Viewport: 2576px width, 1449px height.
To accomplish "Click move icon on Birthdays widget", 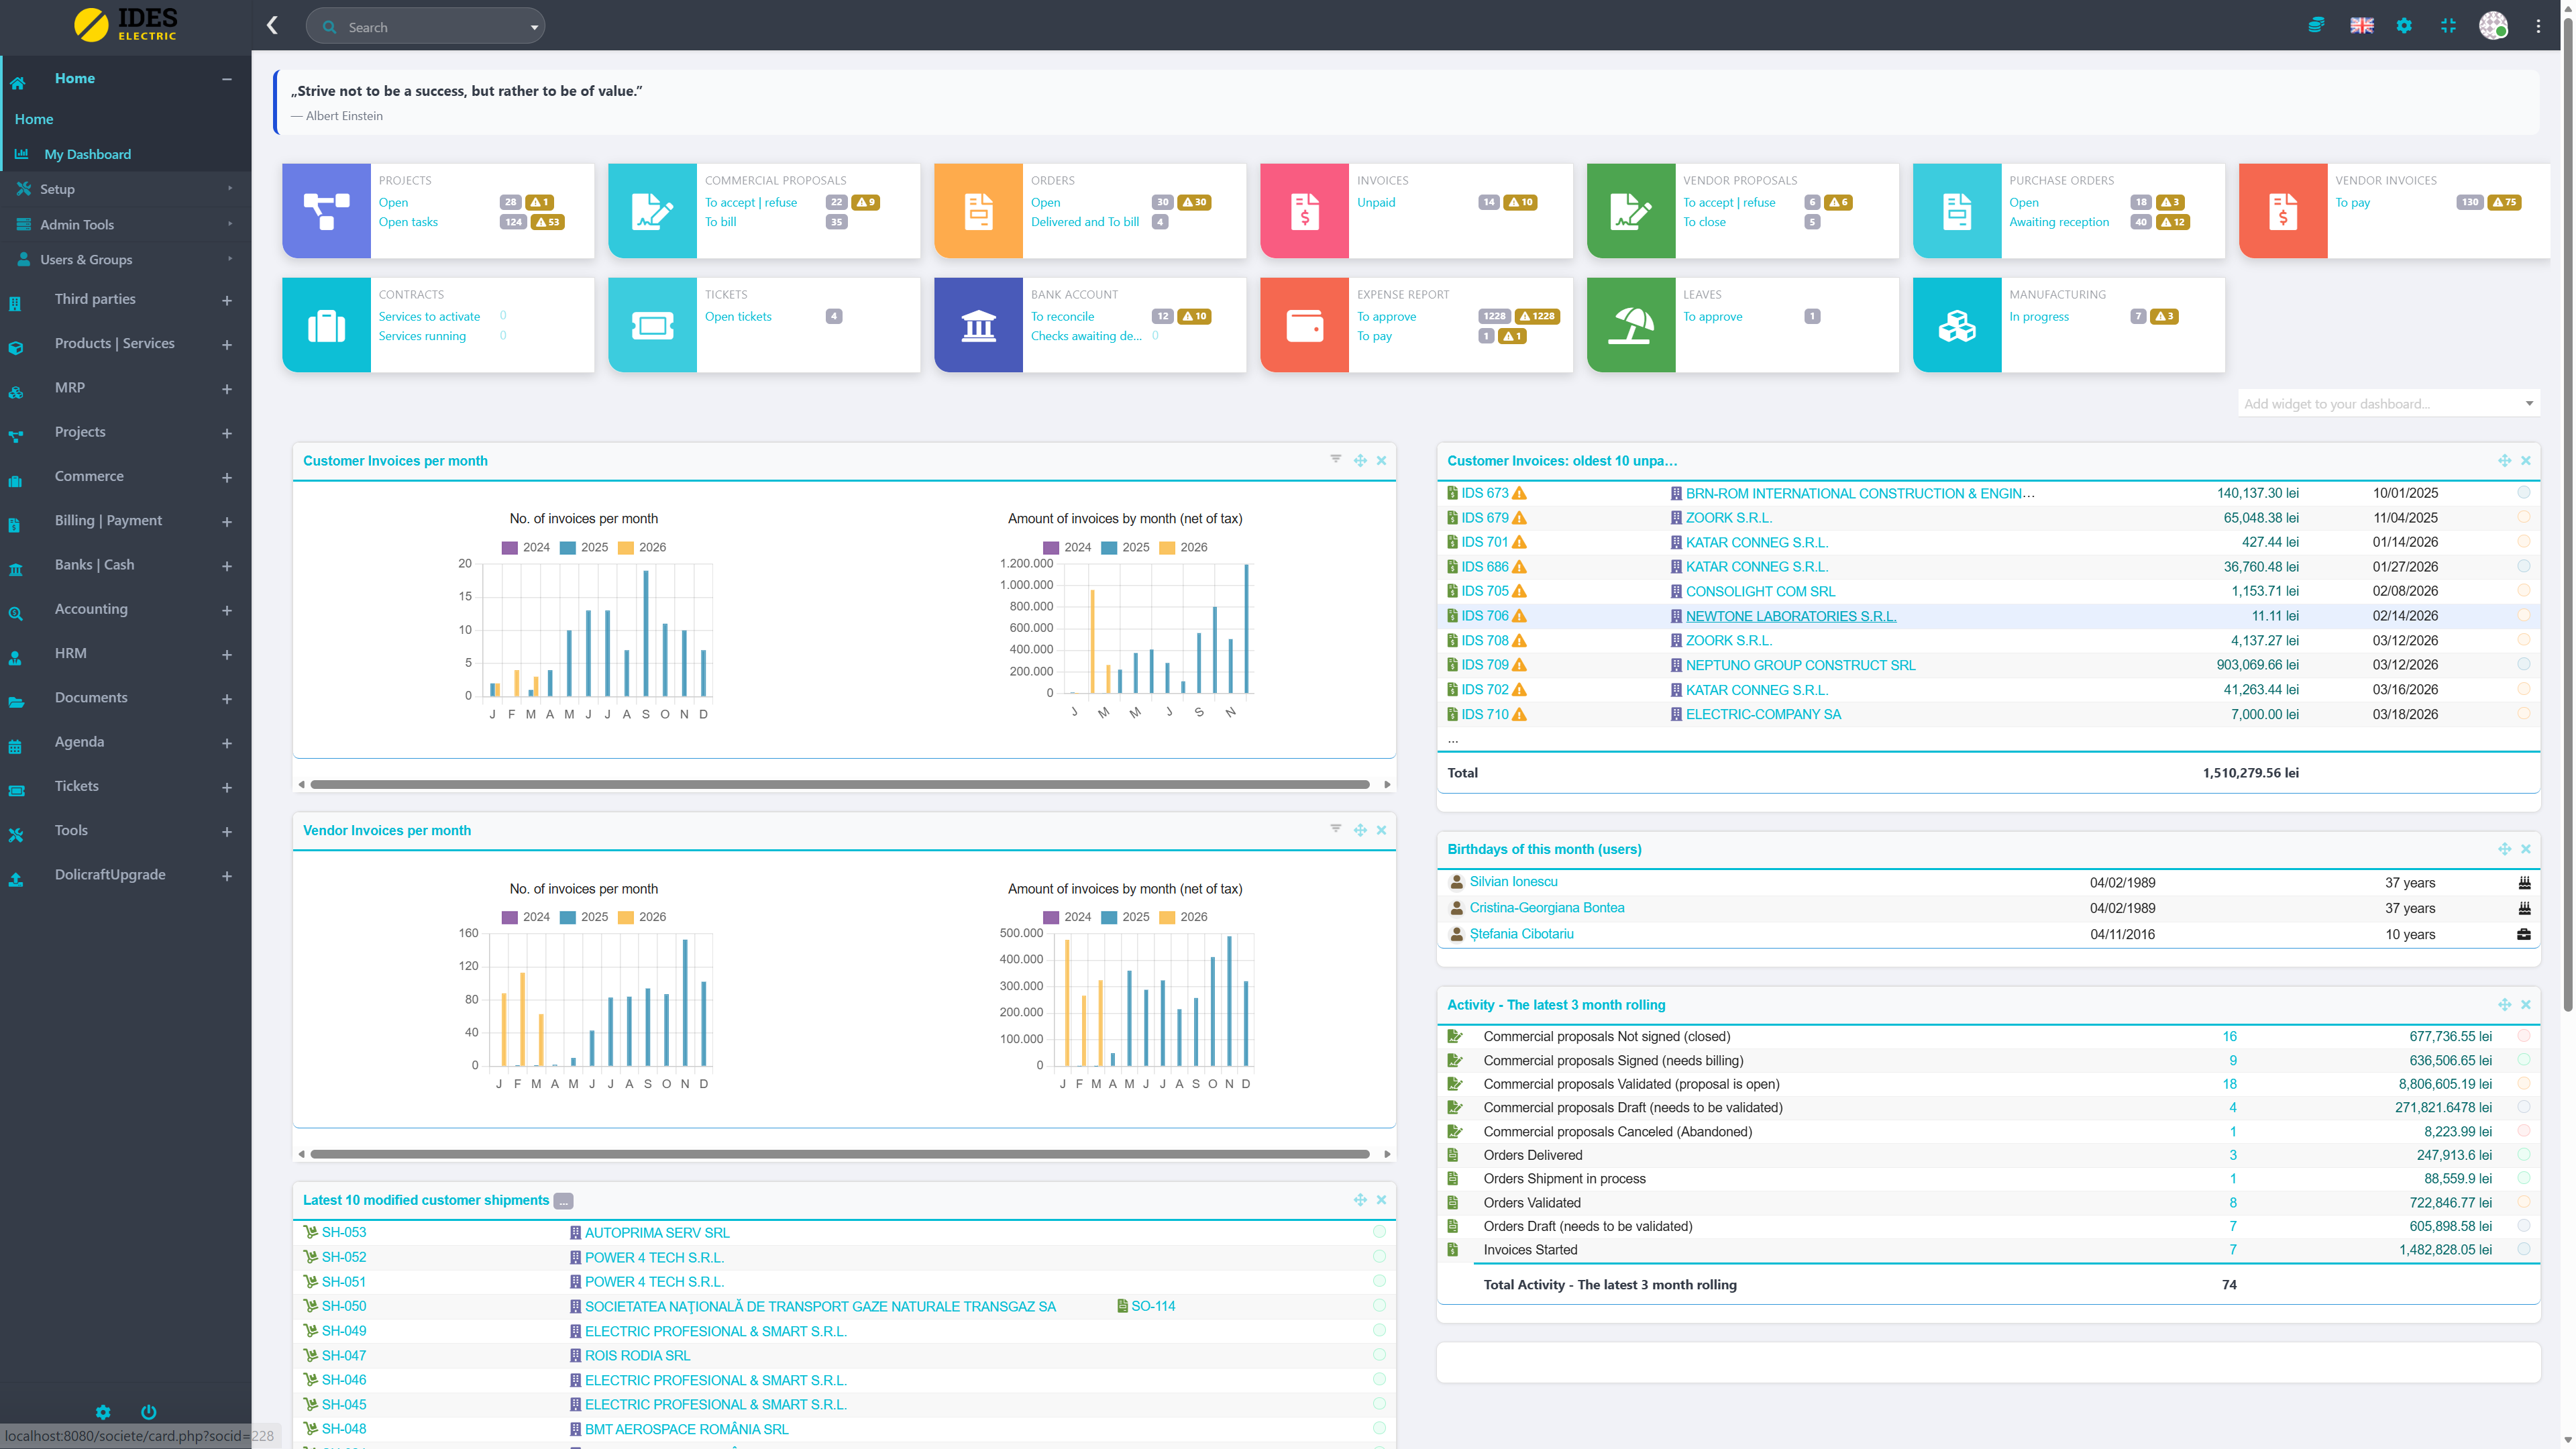I will point(2504,848).
